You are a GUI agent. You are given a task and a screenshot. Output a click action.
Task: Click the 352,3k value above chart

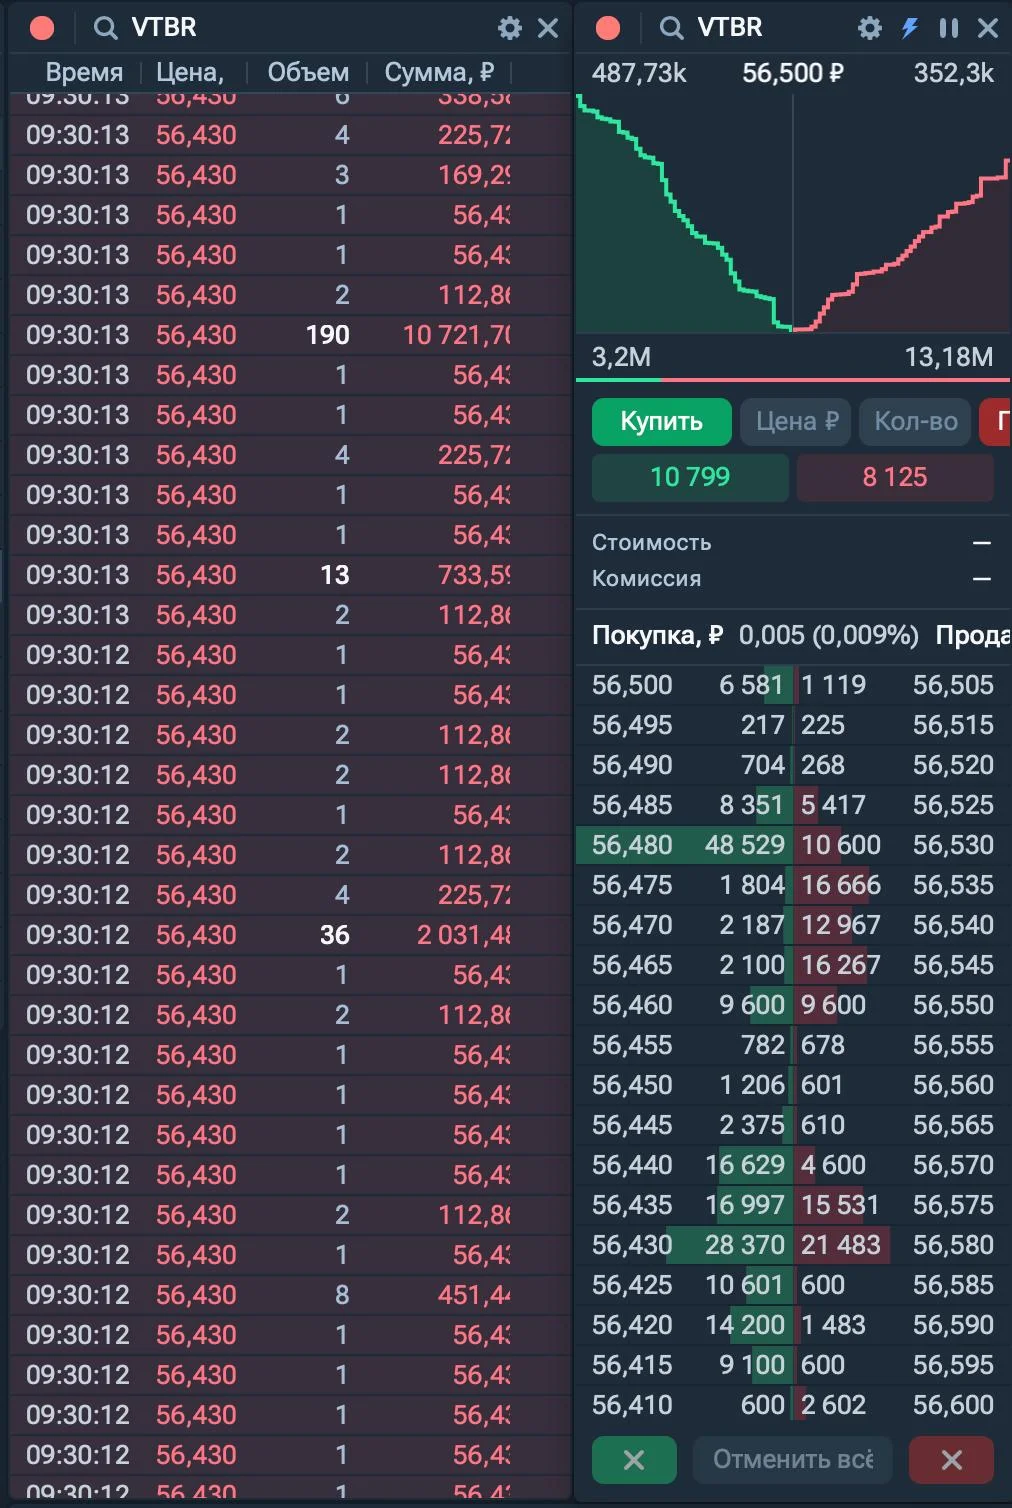953,73
